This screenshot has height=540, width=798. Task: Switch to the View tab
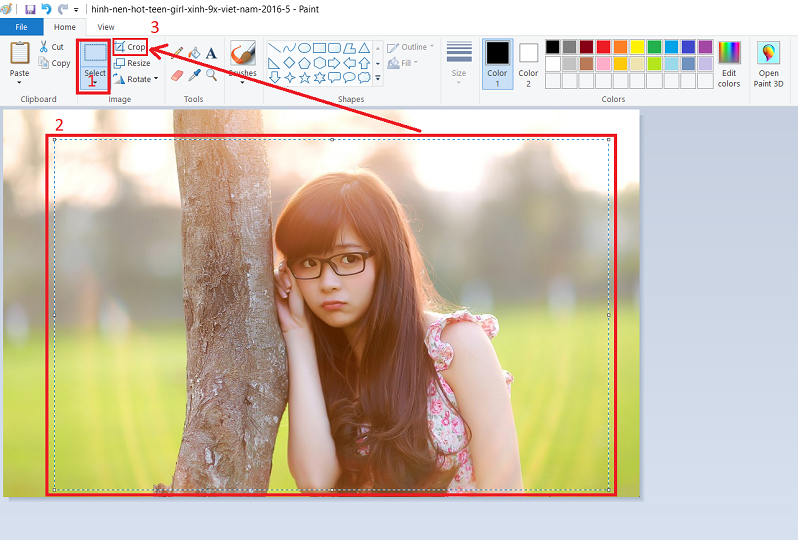pos(106,27)
